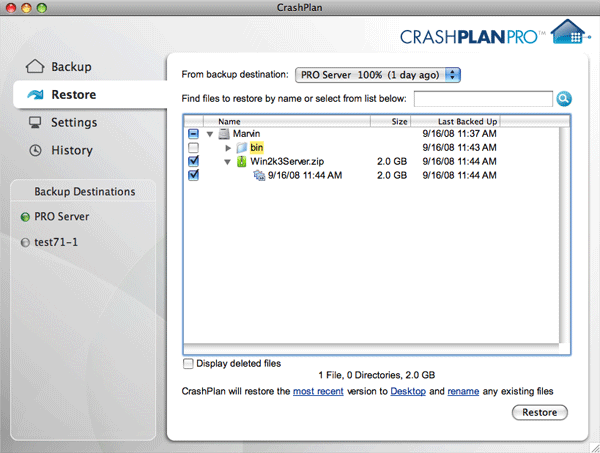The width and height of the screenshot is (600, 453).
Task: Click the yellow minimize window button
Action: pos(26,8)
